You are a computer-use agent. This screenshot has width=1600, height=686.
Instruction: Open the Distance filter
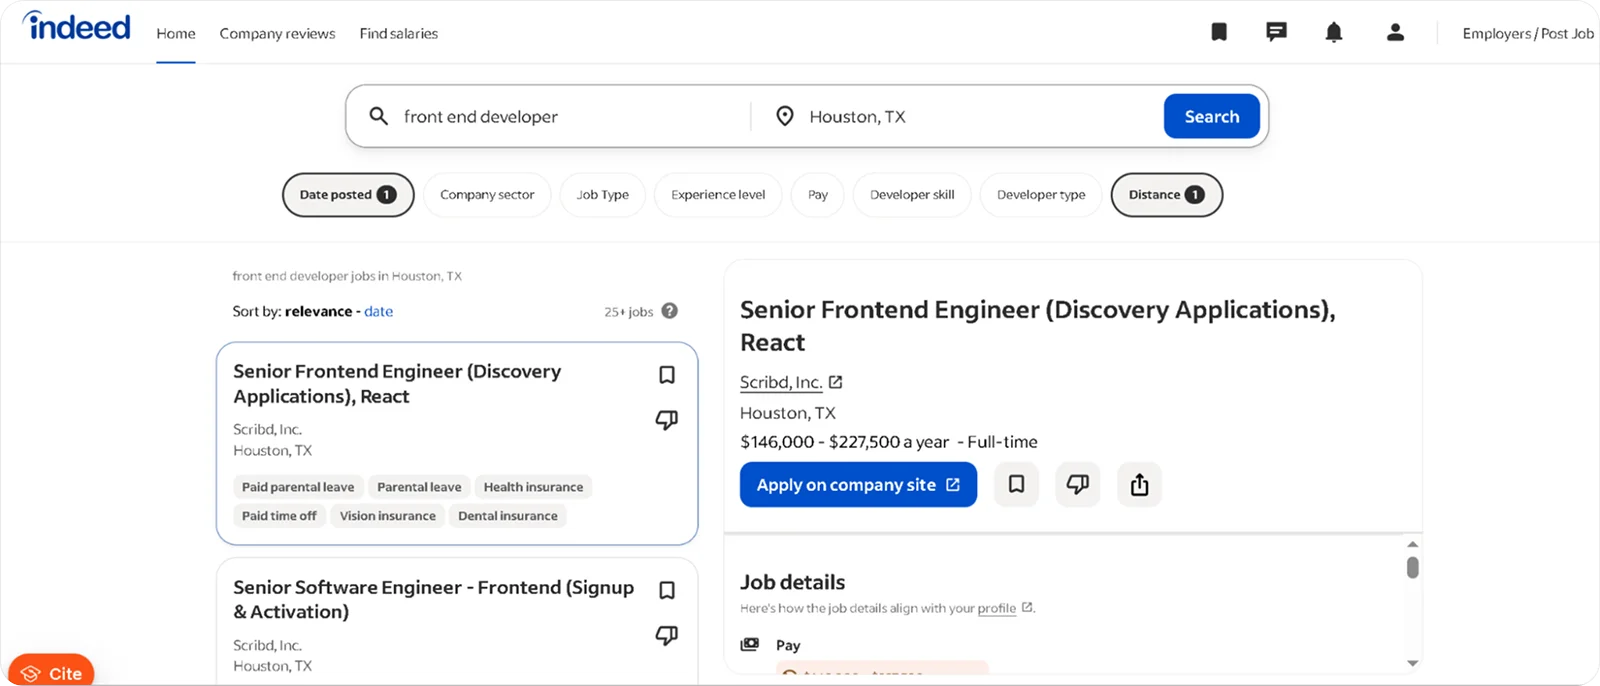point(1167,195)
